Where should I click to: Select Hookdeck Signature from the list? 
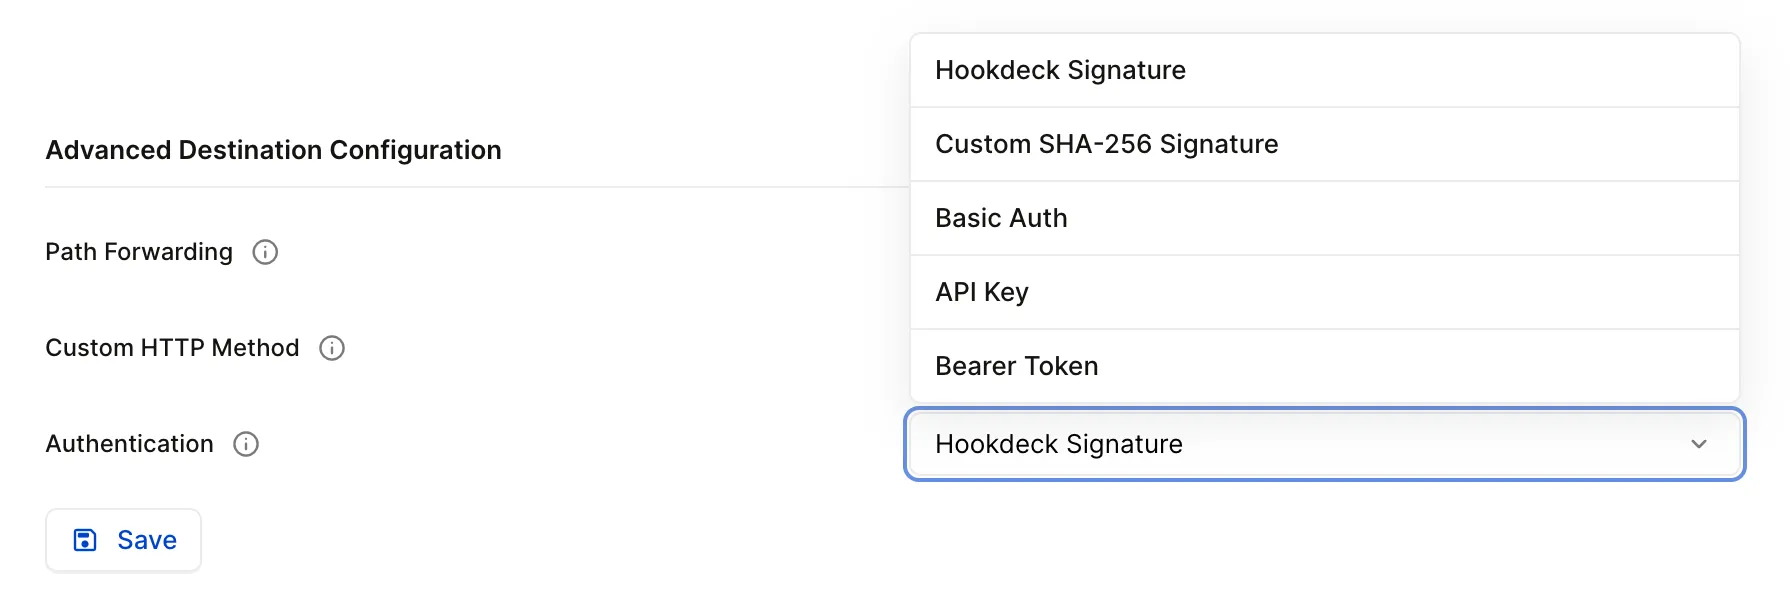[1060, 70]
